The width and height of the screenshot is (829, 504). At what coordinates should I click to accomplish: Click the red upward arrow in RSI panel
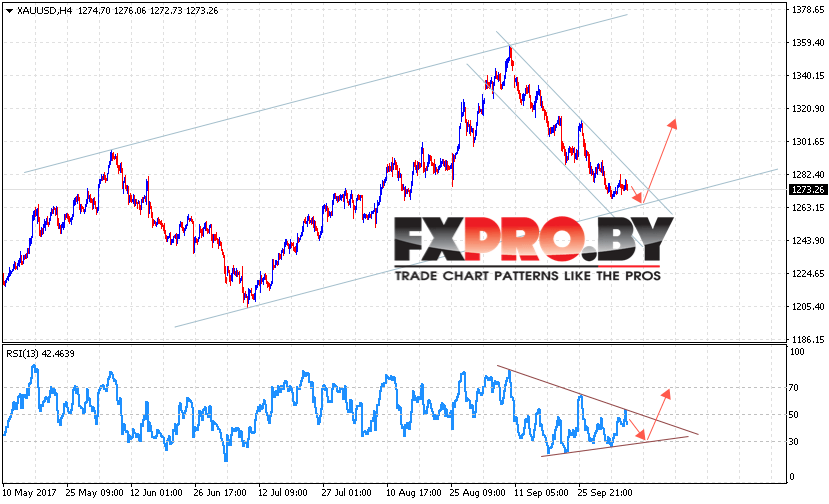pyautogui.click(x=659, y=415)
